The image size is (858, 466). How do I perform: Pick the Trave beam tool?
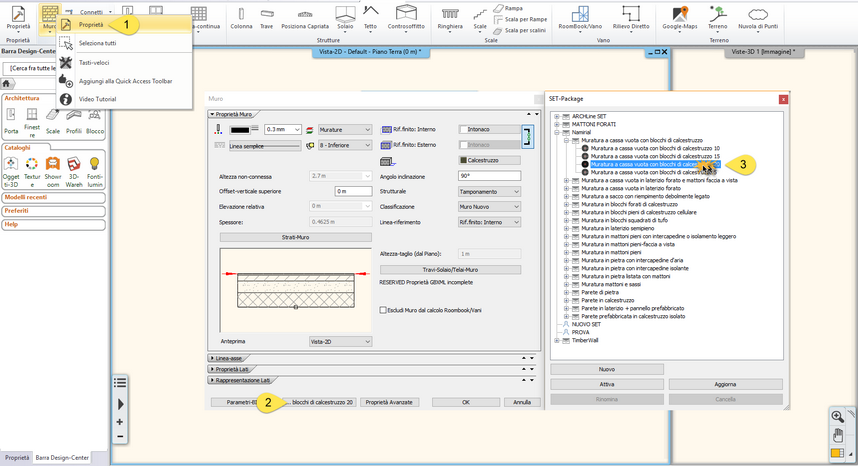[x=266, y=17]
